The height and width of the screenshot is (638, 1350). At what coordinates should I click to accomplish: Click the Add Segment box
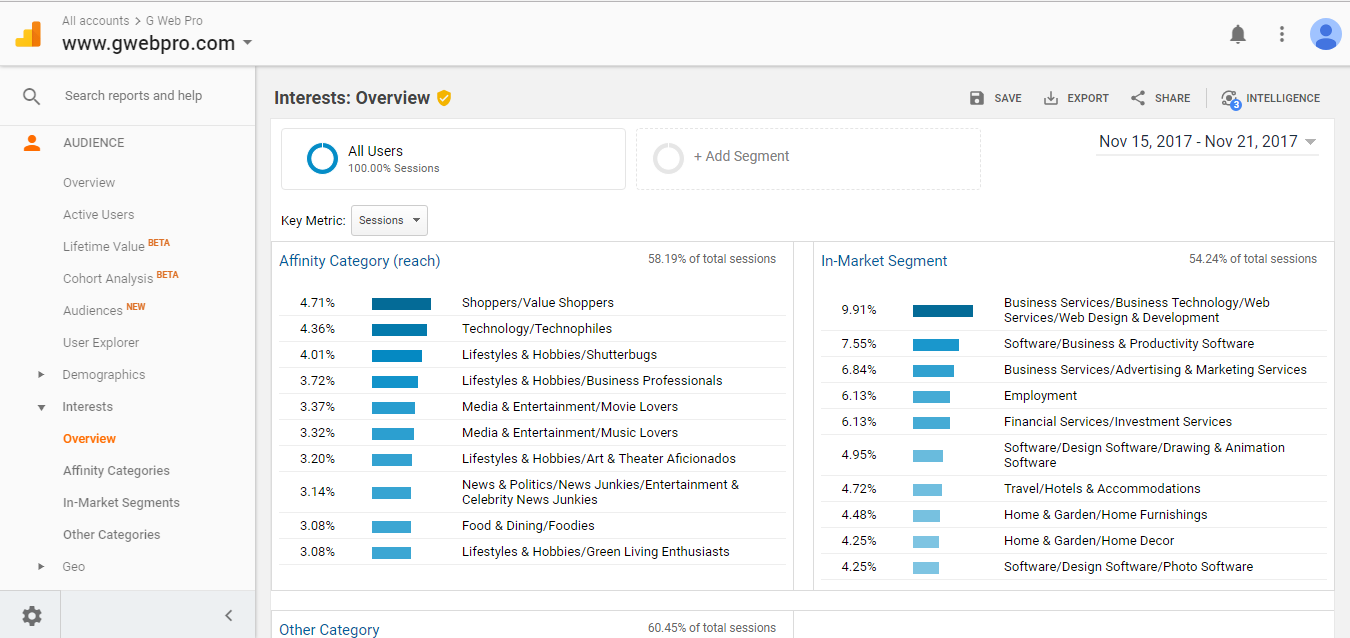point(808,158)
